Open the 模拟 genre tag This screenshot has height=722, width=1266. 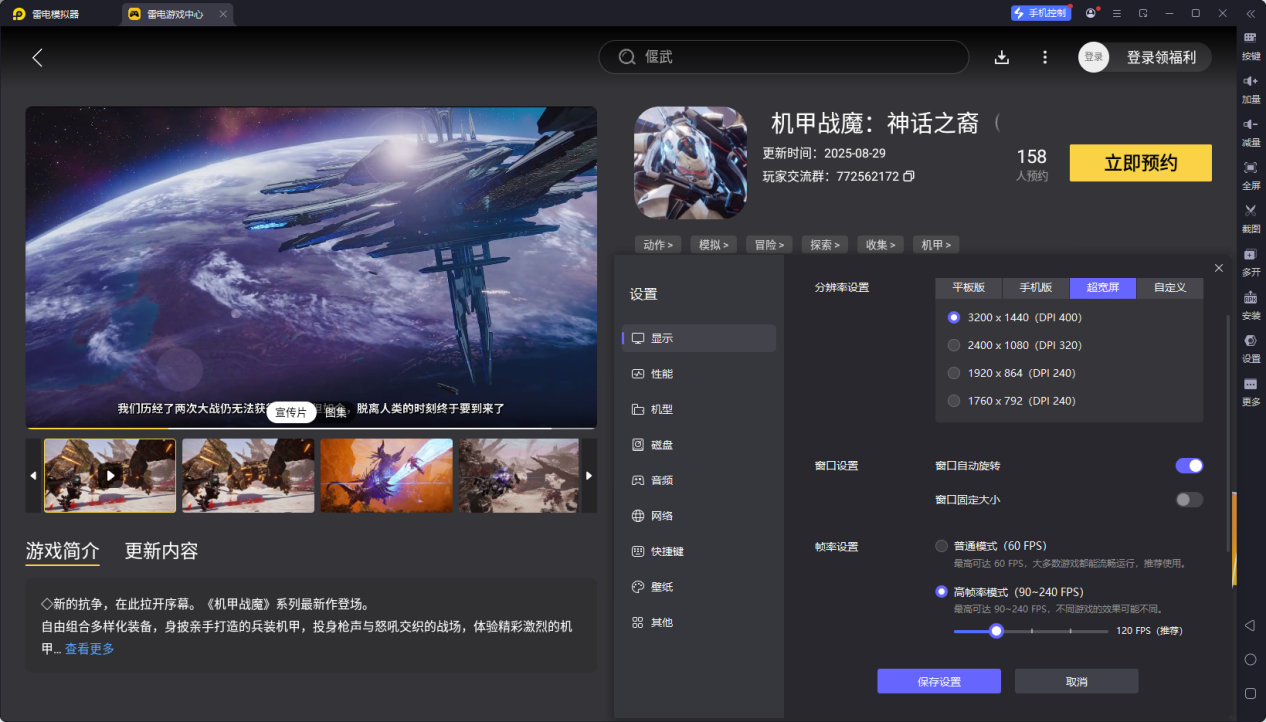(713, 244)
